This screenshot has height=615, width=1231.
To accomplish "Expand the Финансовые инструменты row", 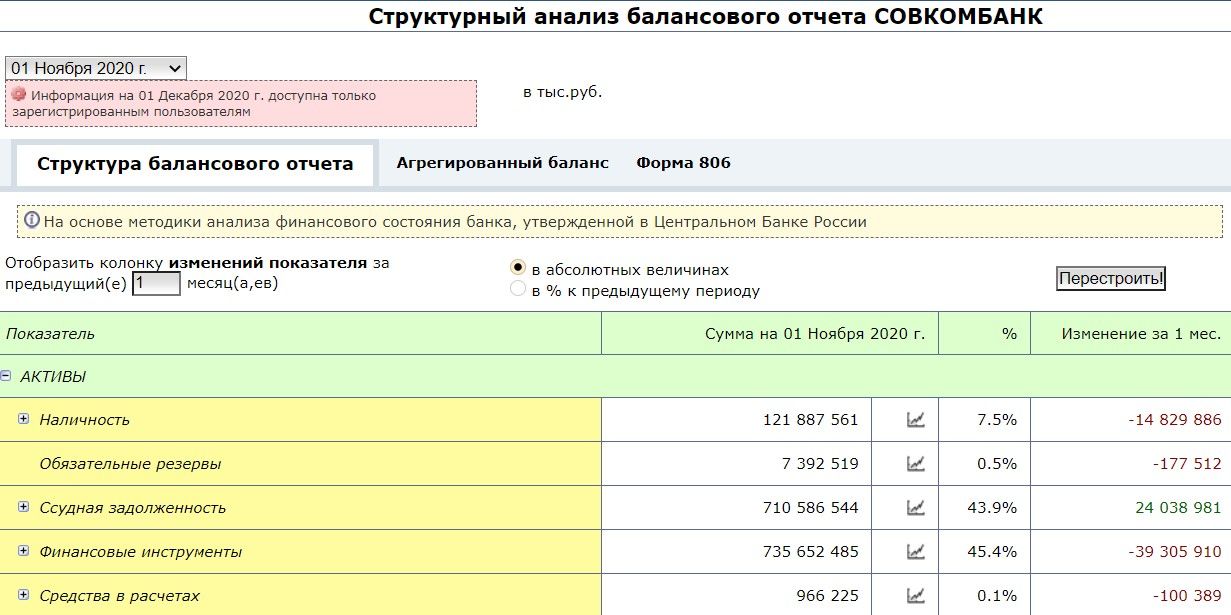I will tap(24, 551).
